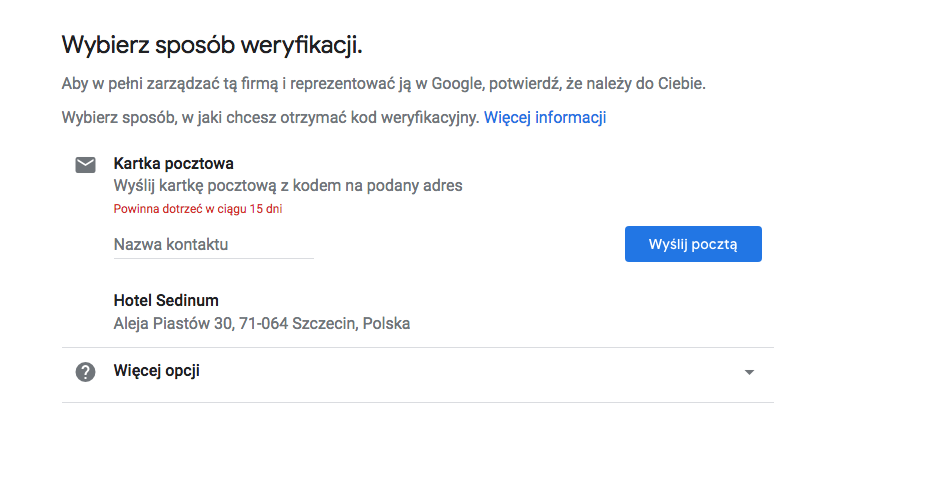Click the paragraph starting with Aby w pełni zarządzać
Viewport: 928px width, 497px height.
pyautogui.click(x=384, y=83)
